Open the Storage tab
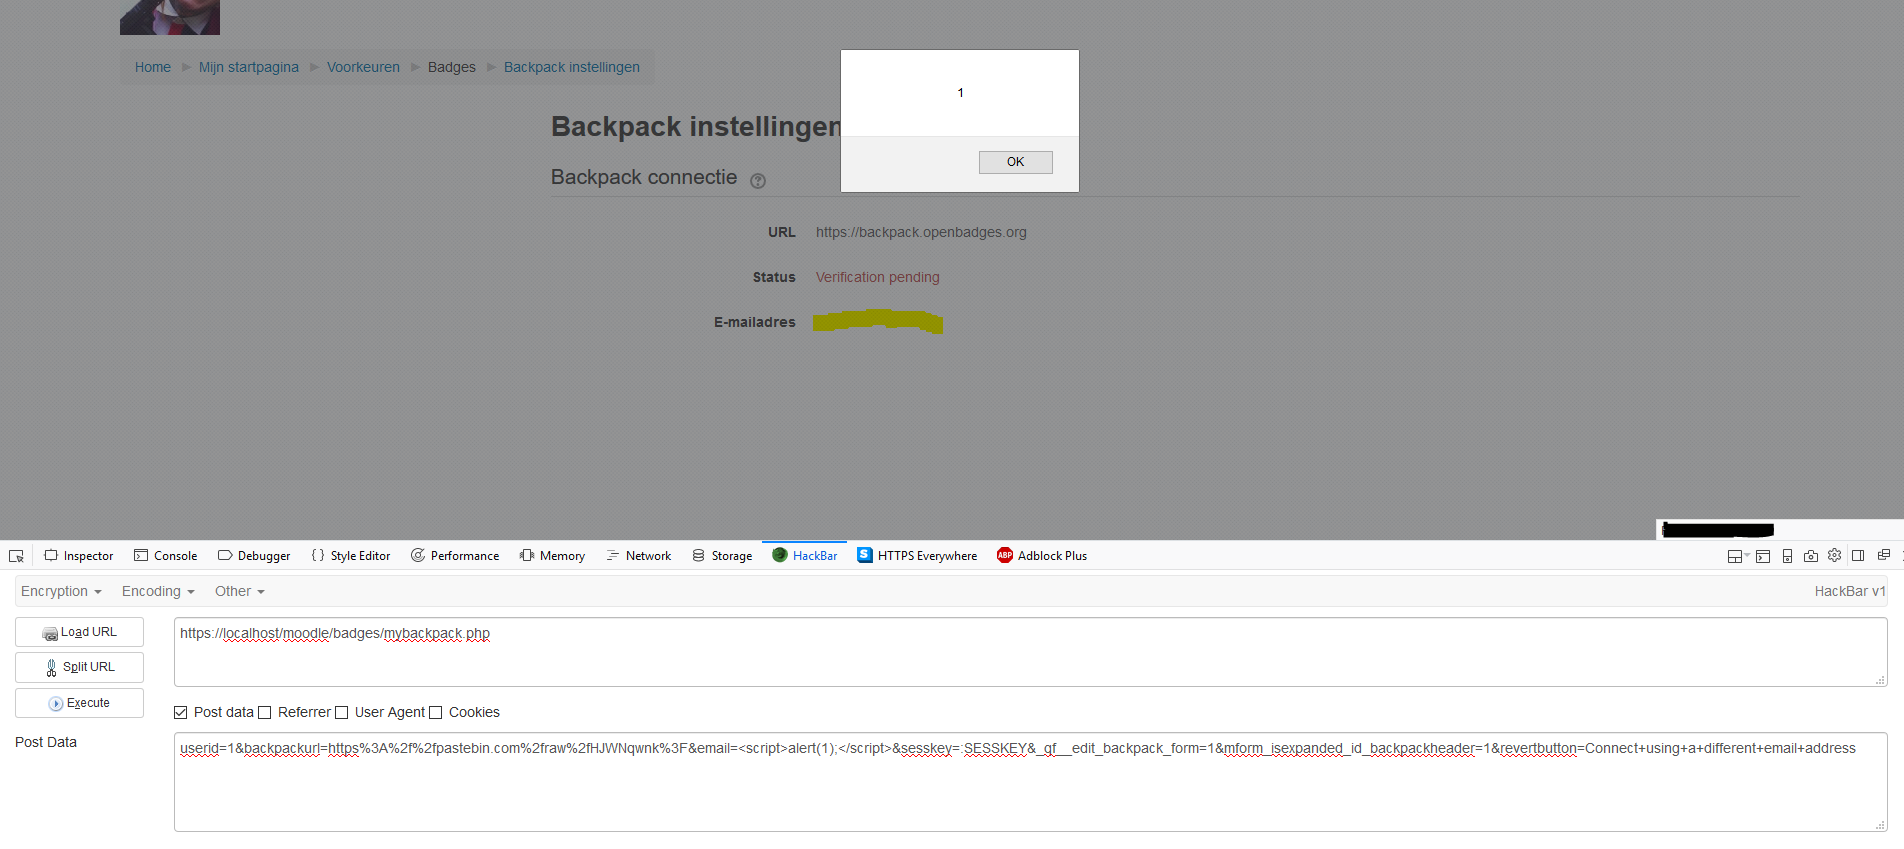 point(722,556)
